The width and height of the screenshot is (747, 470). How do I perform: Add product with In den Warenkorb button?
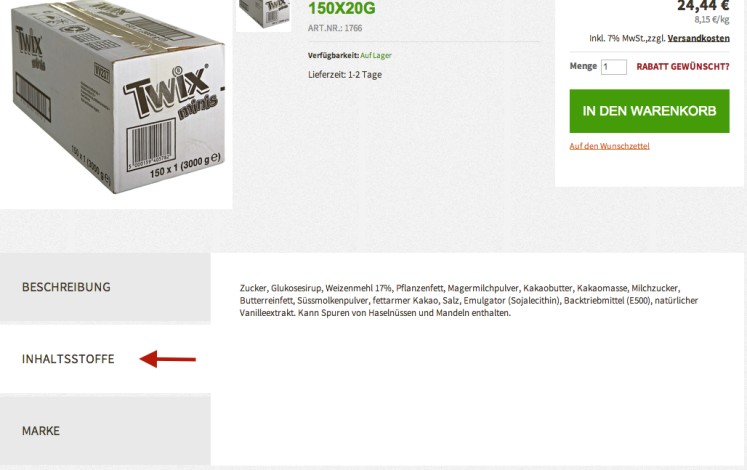[x=649, y=111]
